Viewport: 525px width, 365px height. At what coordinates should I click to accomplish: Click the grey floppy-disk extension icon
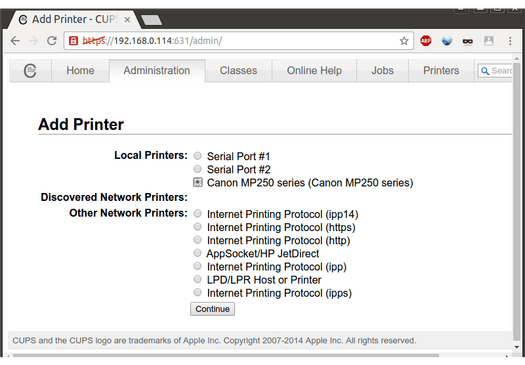489,41
